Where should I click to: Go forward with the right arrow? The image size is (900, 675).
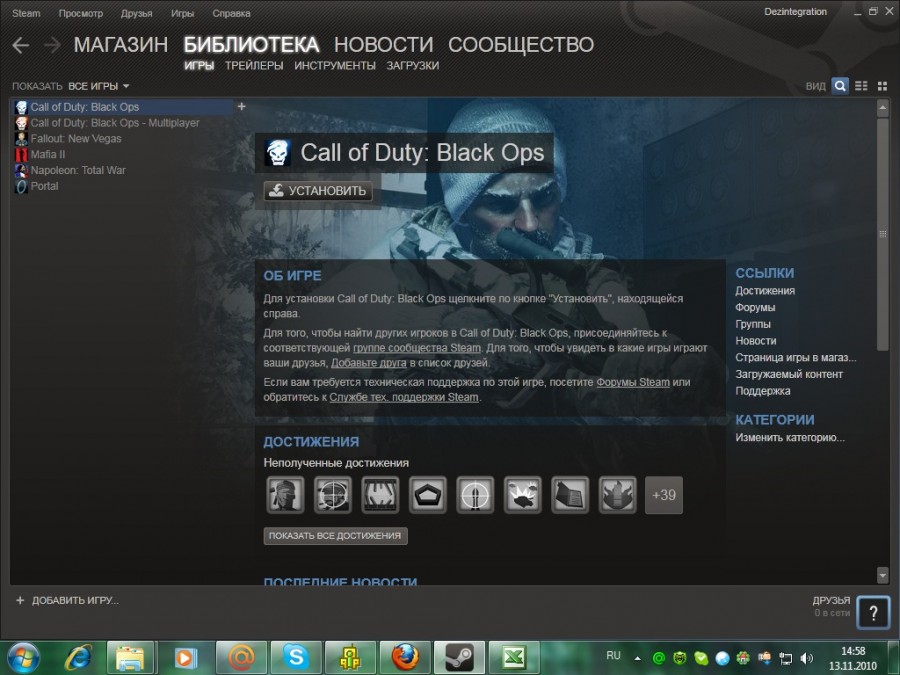(52, 45)
